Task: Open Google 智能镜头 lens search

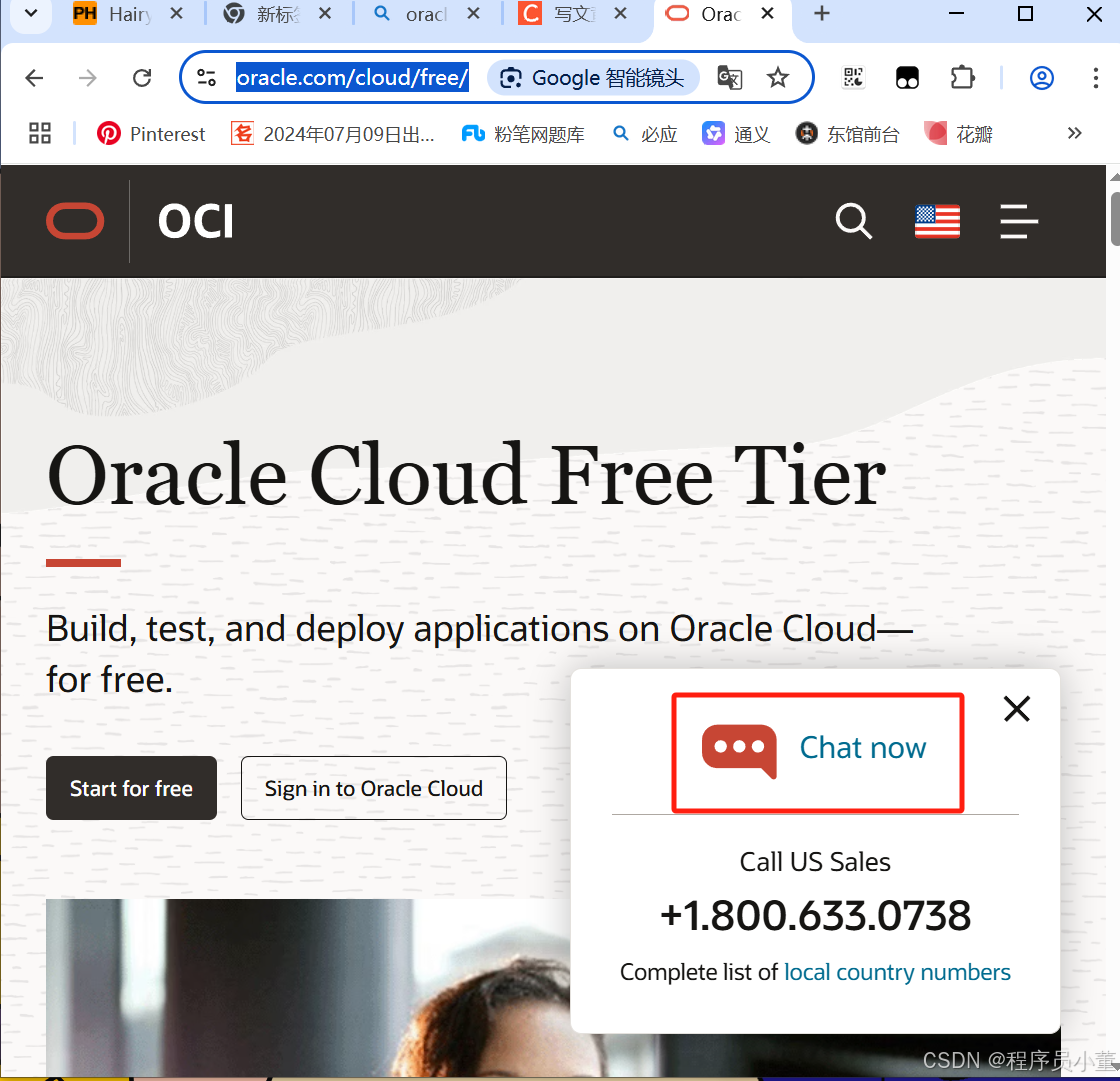Action: point(592,77)
